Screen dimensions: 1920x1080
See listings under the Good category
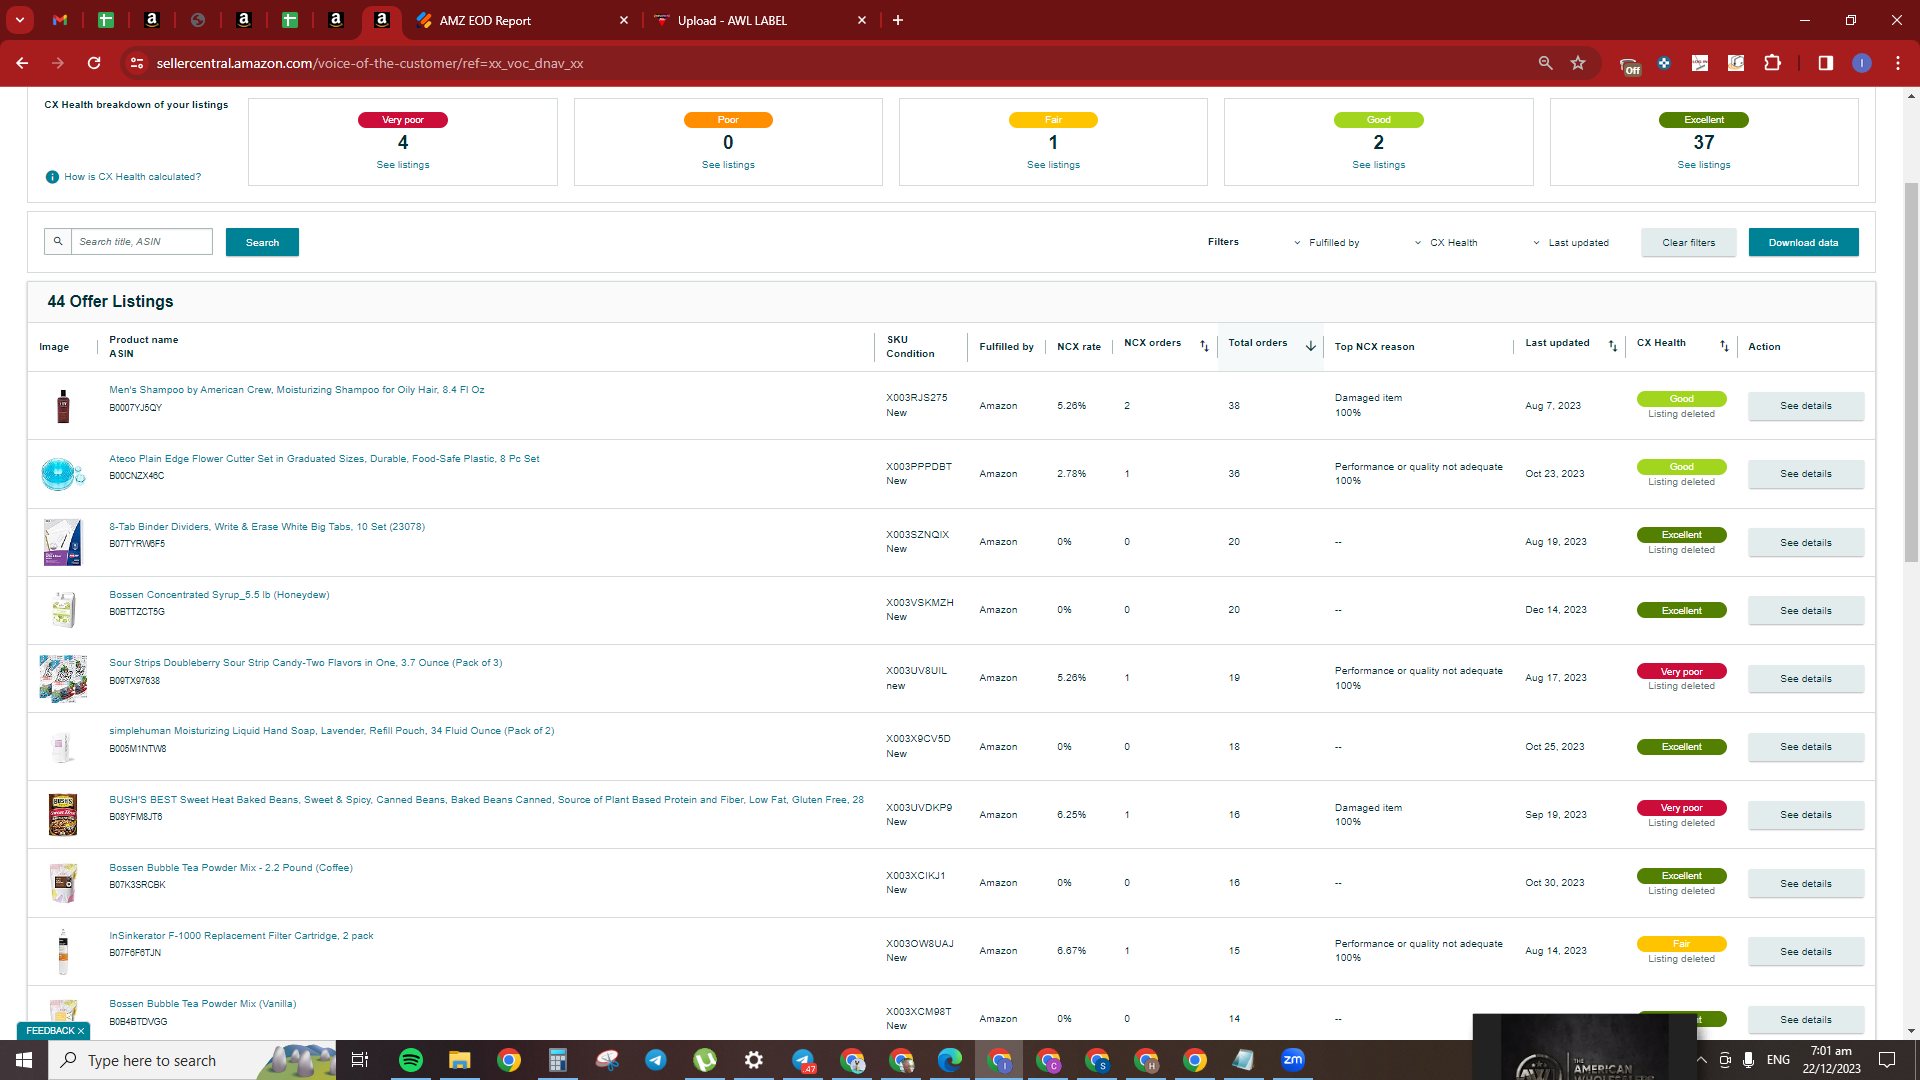click(1378, 165)
